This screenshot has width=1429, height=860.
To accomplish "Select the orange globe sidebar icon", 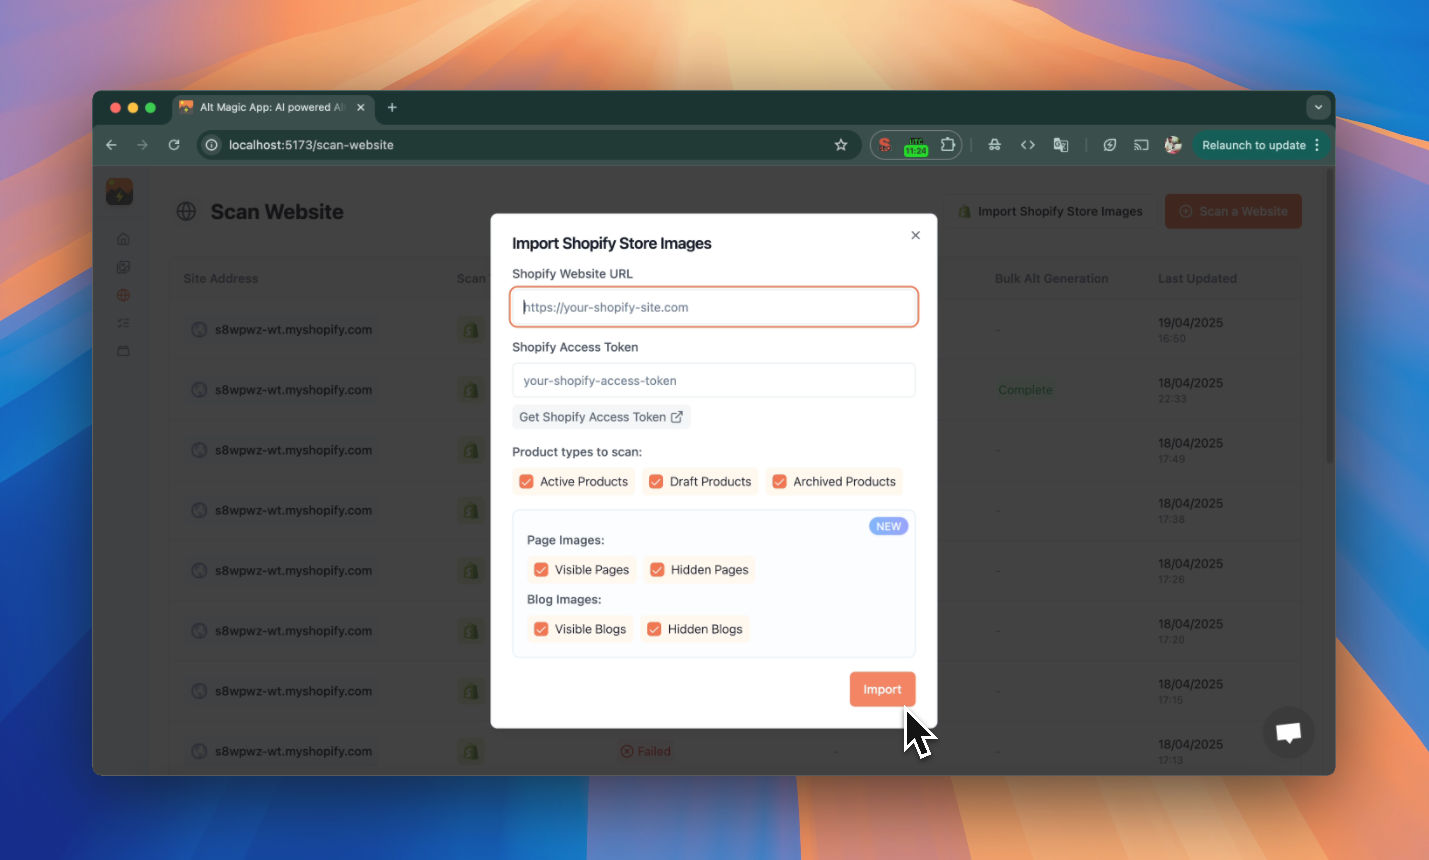I will 123,295.
